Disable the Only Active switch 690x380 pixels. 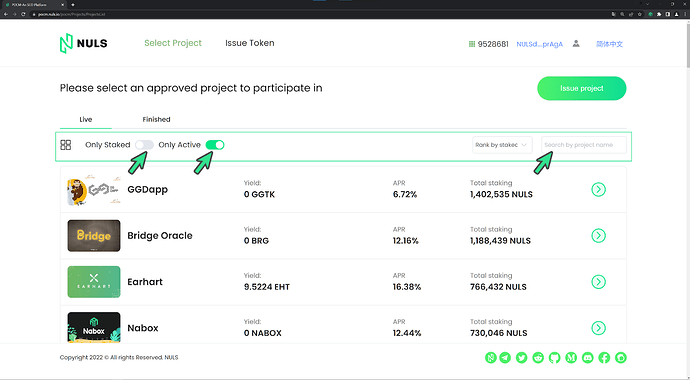pos(215,145)
